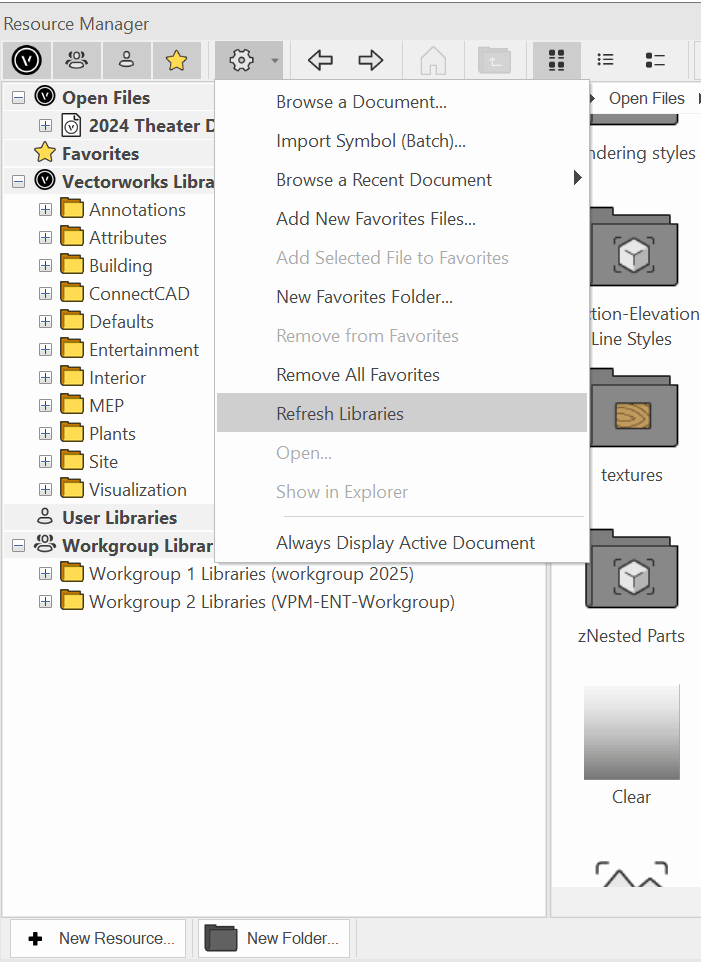Expand the Building folder

45,265
